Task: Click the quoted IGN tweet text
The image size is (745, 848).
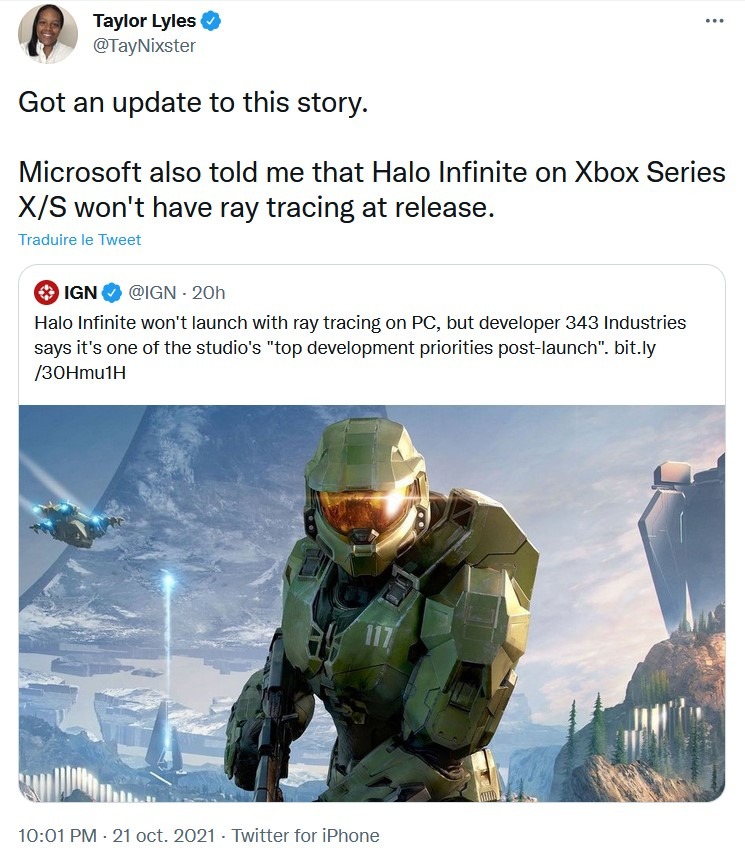Action: (x=360, y=347)
